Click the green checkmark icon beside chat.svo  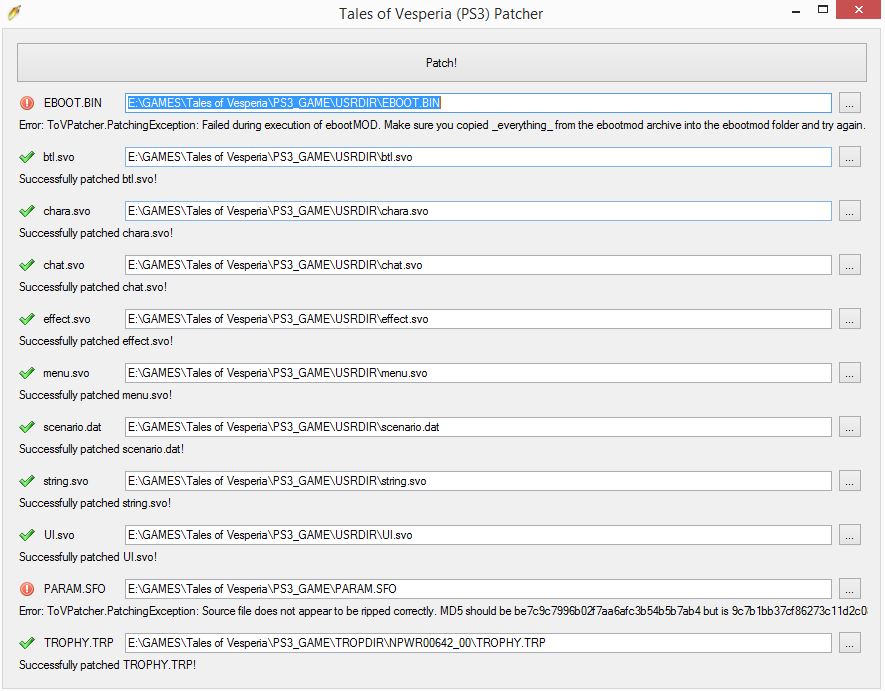coord(27,265)
